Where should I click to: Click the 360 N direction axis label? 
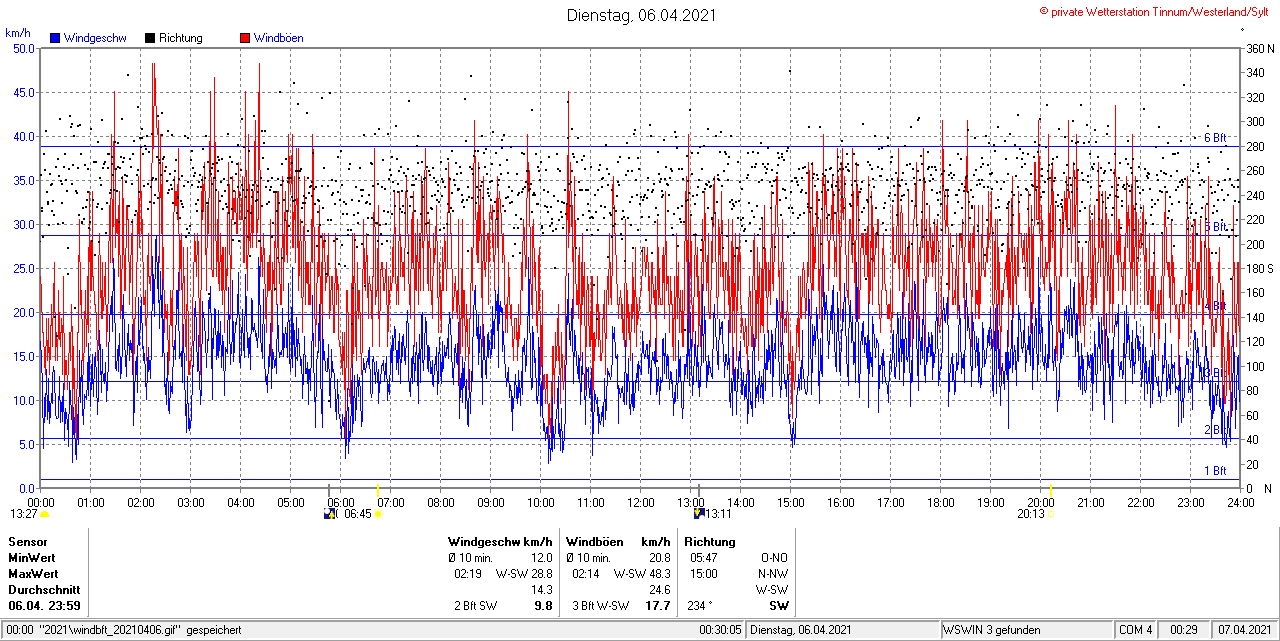coord(1261,48)
